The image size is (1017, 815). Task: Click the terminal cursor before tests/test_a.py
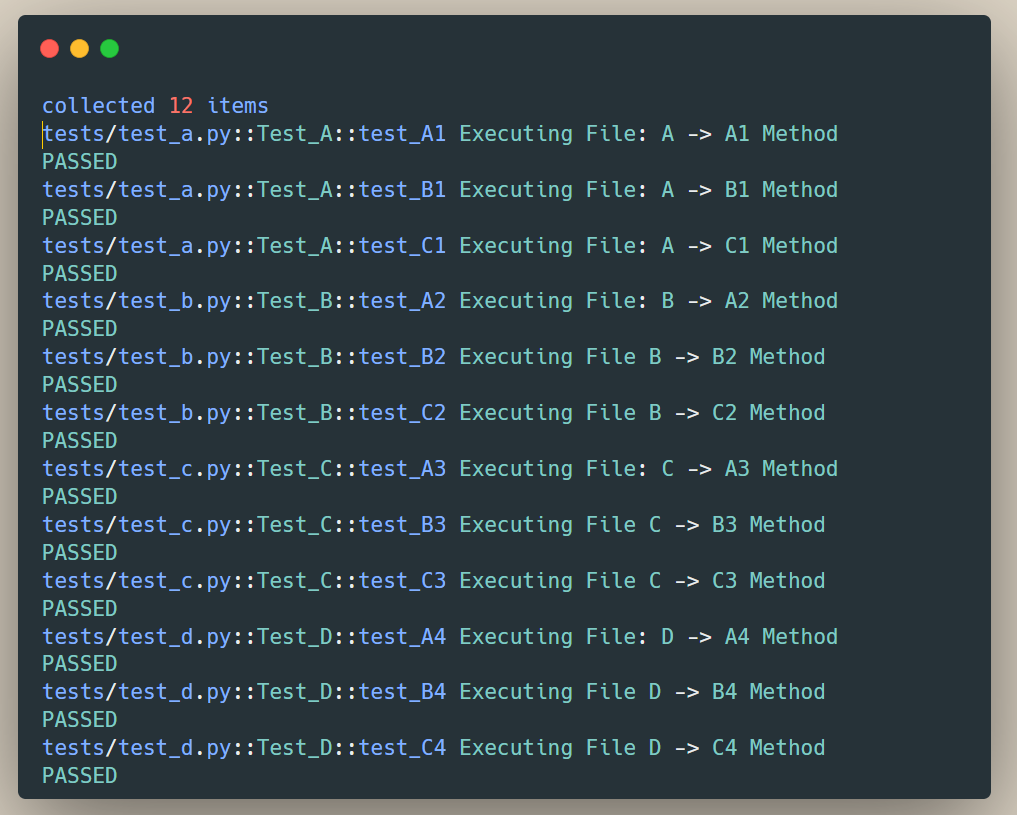click(x=41, y=133)
